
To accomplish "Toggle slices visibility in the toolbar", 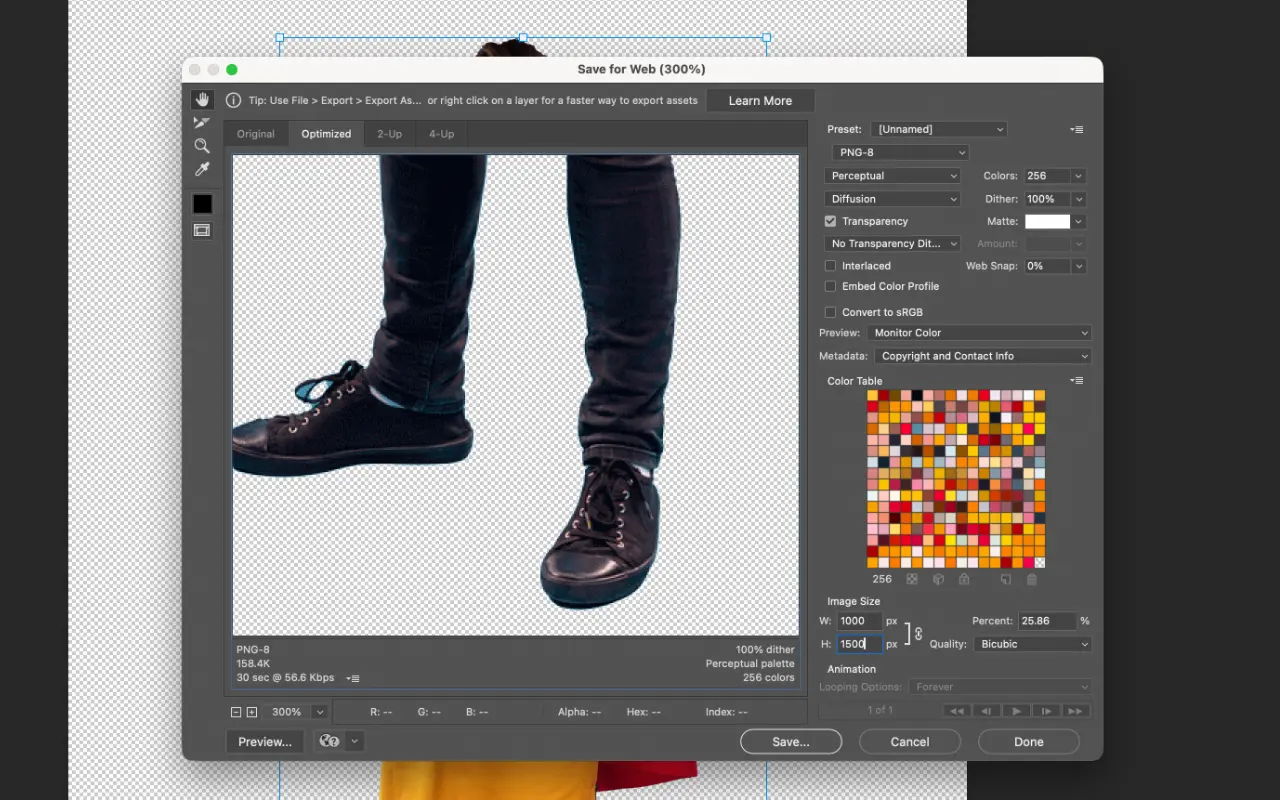I will [x=202, y=230].
